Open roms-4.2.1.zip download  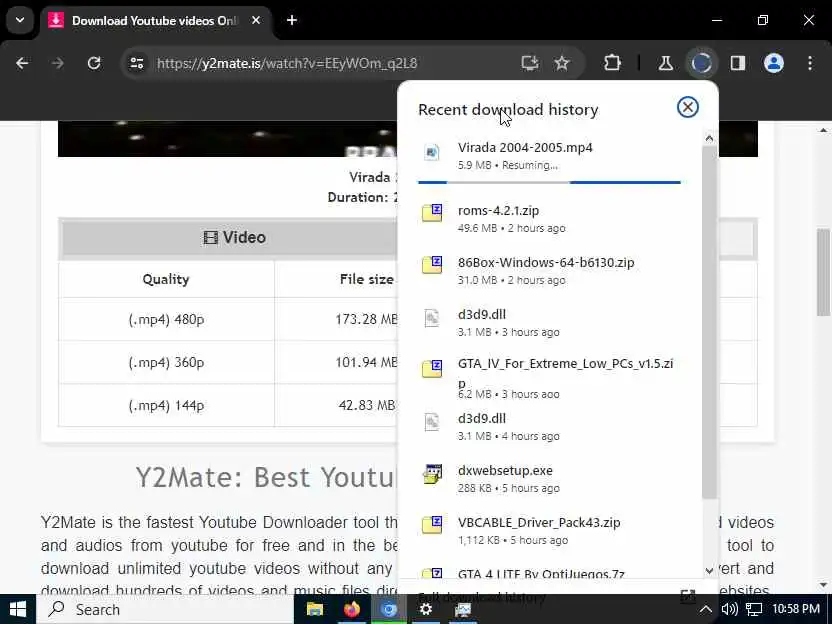[549, 219]
